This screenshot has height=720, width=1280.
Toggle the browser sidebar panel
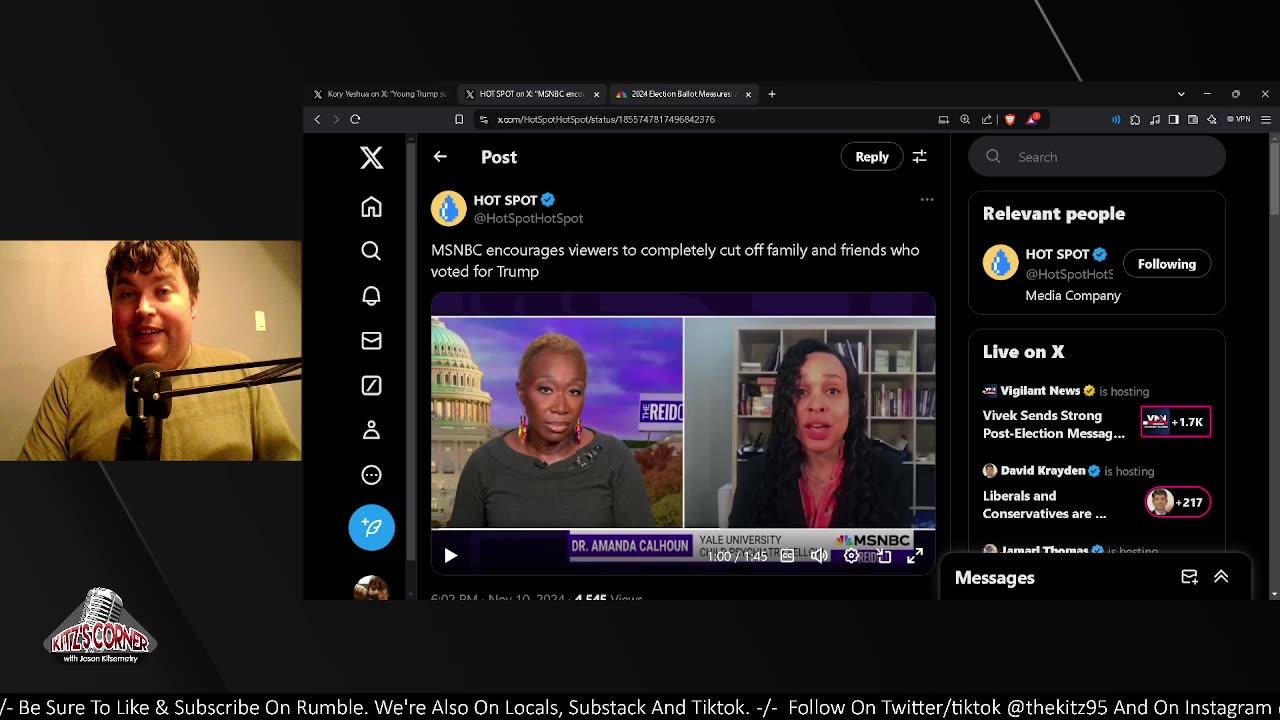1174,119
